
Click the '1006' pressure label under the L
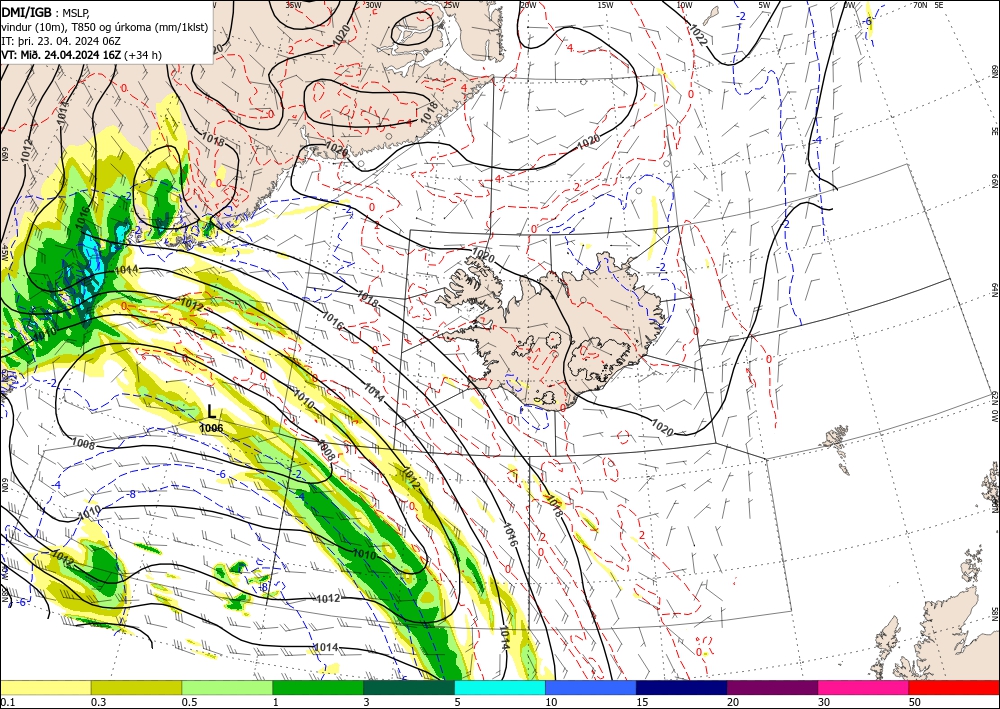(x=212, y=428)
